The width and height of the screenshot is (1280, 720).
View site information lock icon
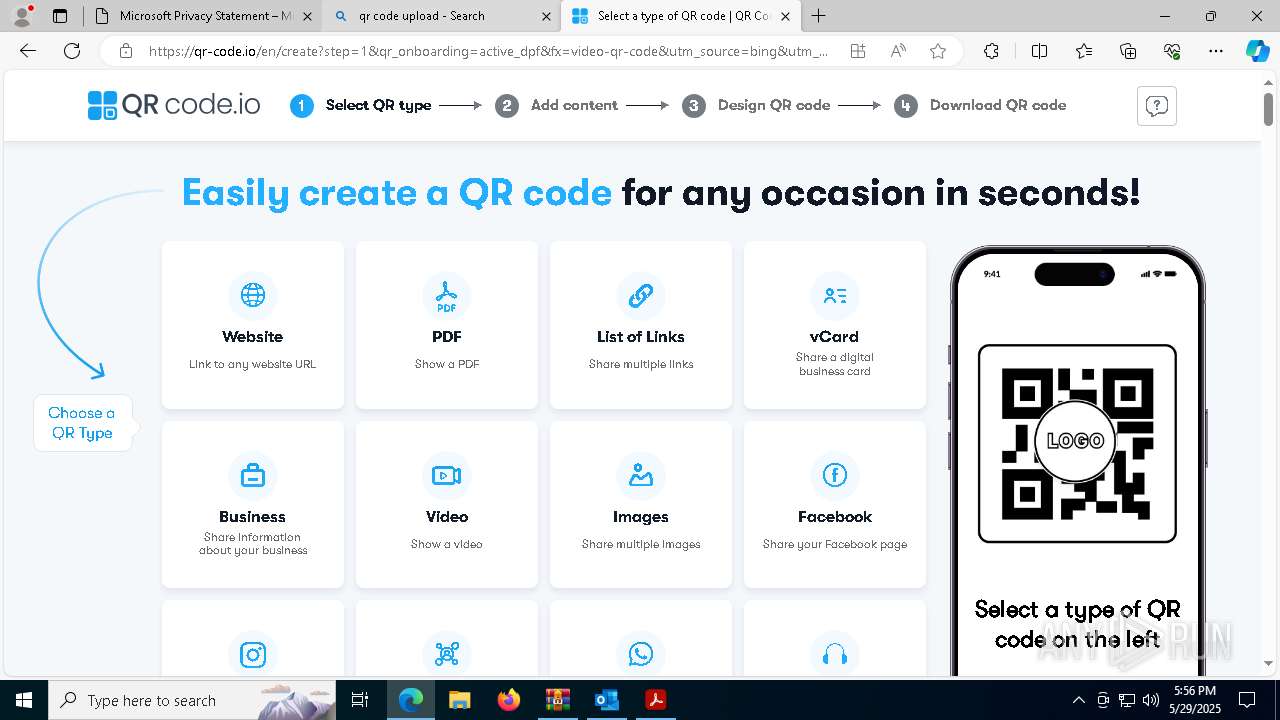(x=126, y=51)
